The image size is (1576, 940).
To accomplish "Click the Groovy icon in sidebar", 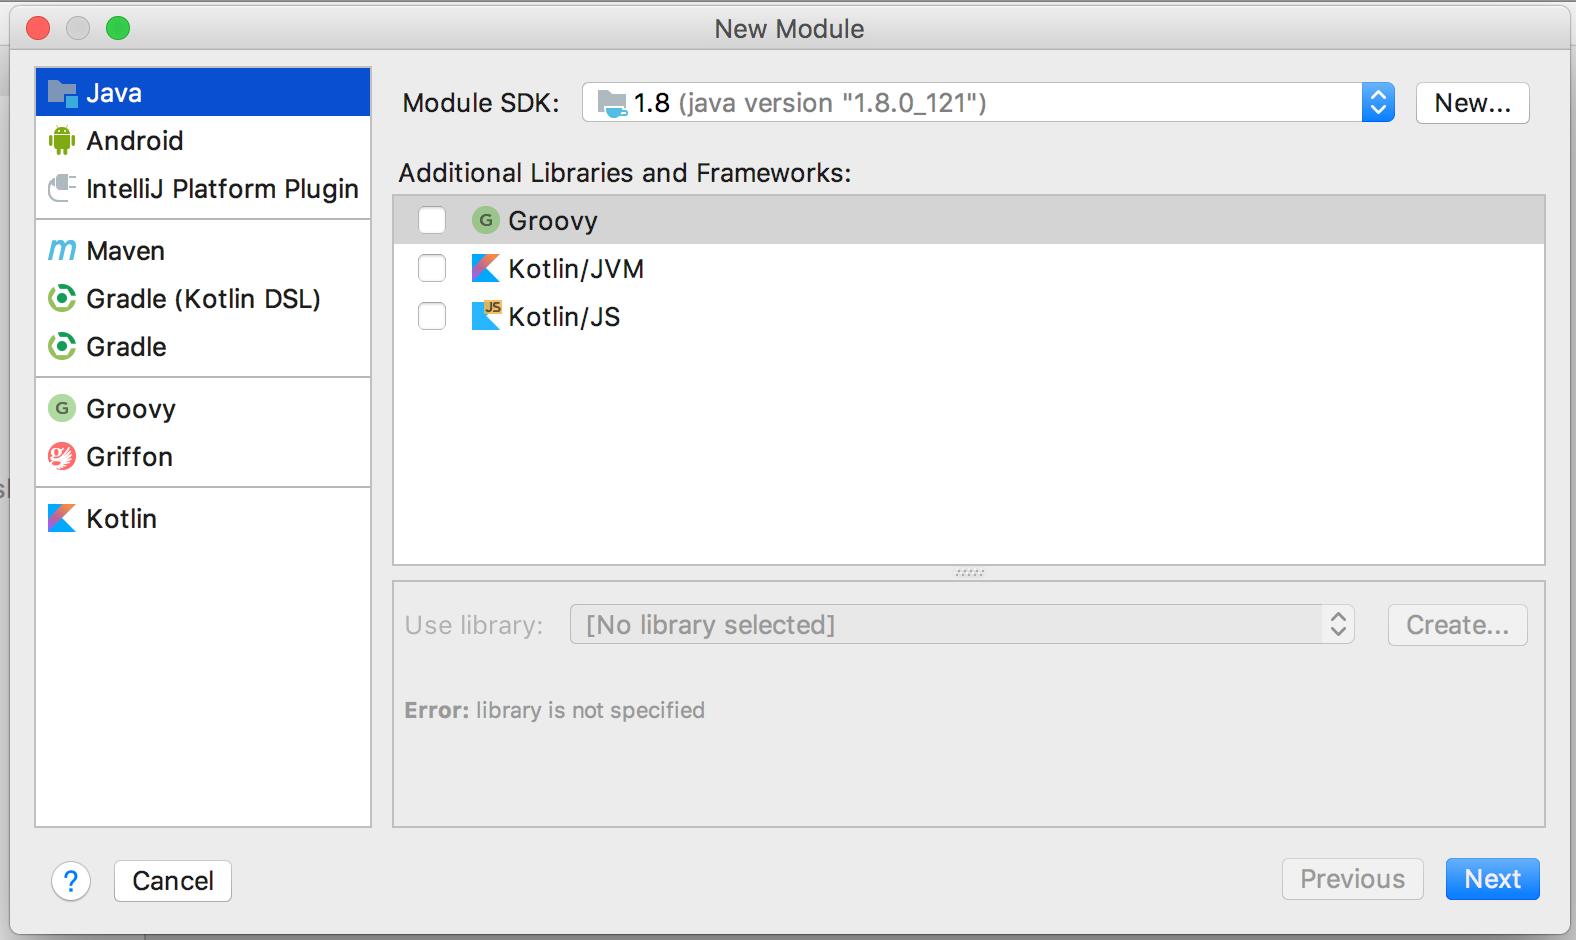I will 62,408.
